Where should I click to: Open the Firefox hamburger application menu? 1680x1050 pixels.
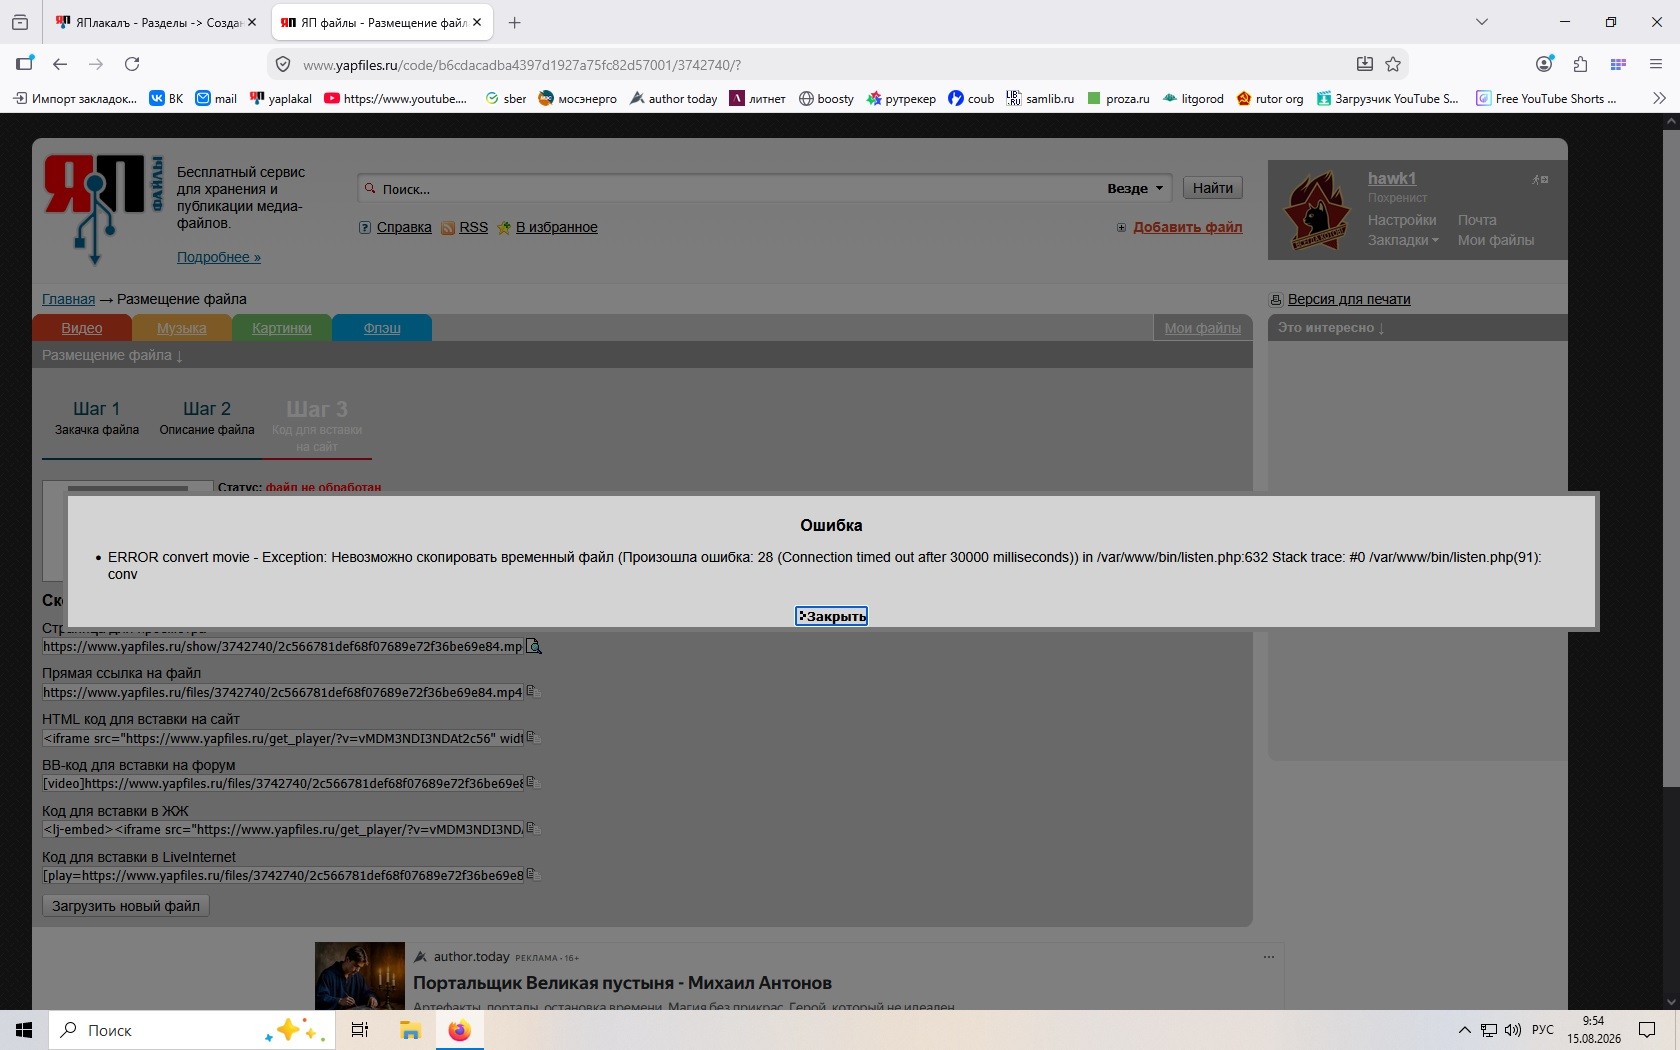tap(1655, 63)
